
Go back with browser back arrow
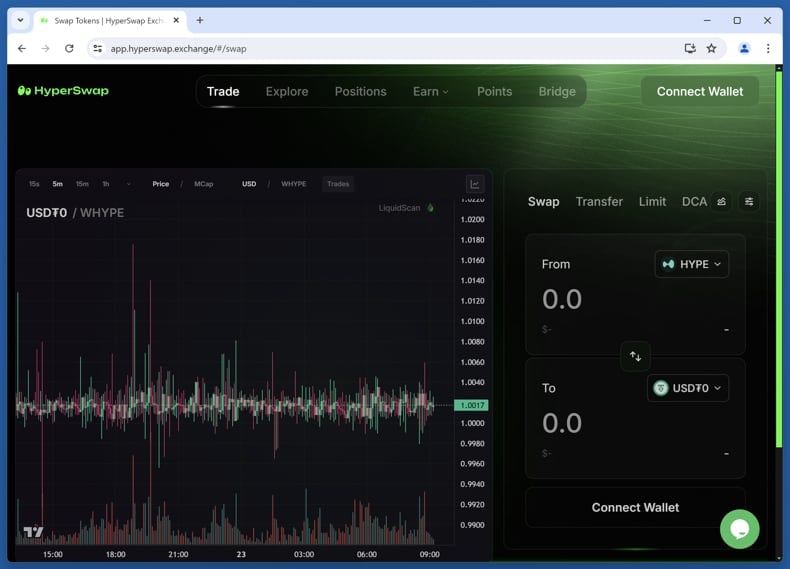click(22, 48)
